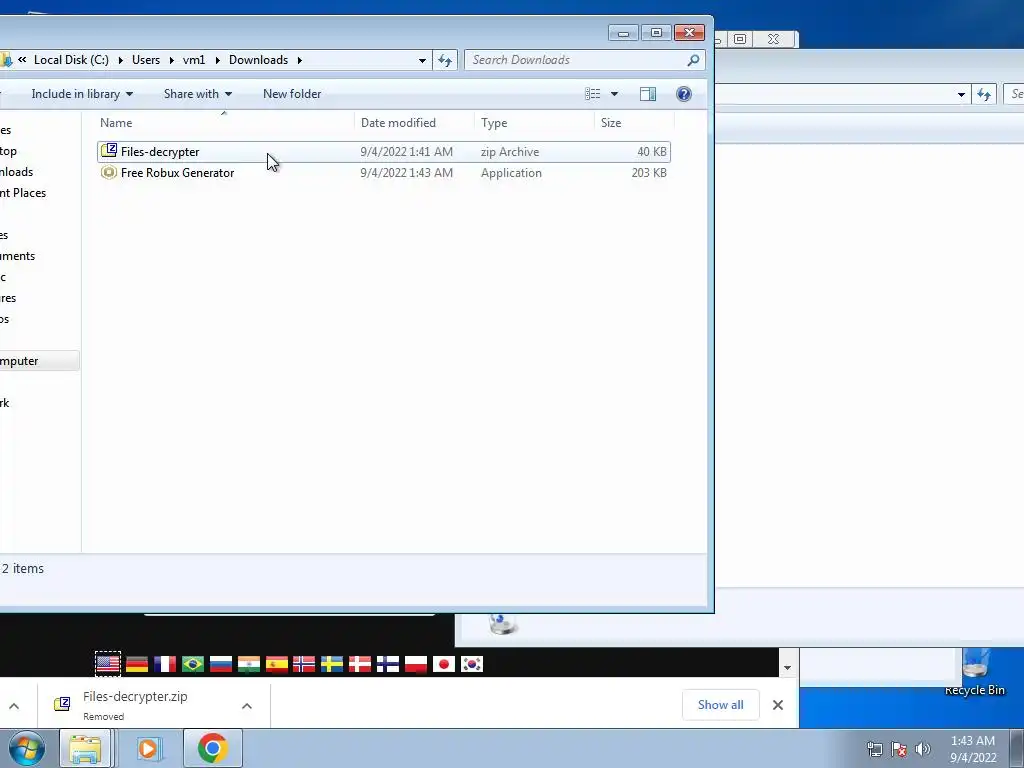Expand the vm1 breadcrumb arrow
Image resolution: width=1024 pixels, height=768 pixels.
pyautogui.click(x=217, y=60)
